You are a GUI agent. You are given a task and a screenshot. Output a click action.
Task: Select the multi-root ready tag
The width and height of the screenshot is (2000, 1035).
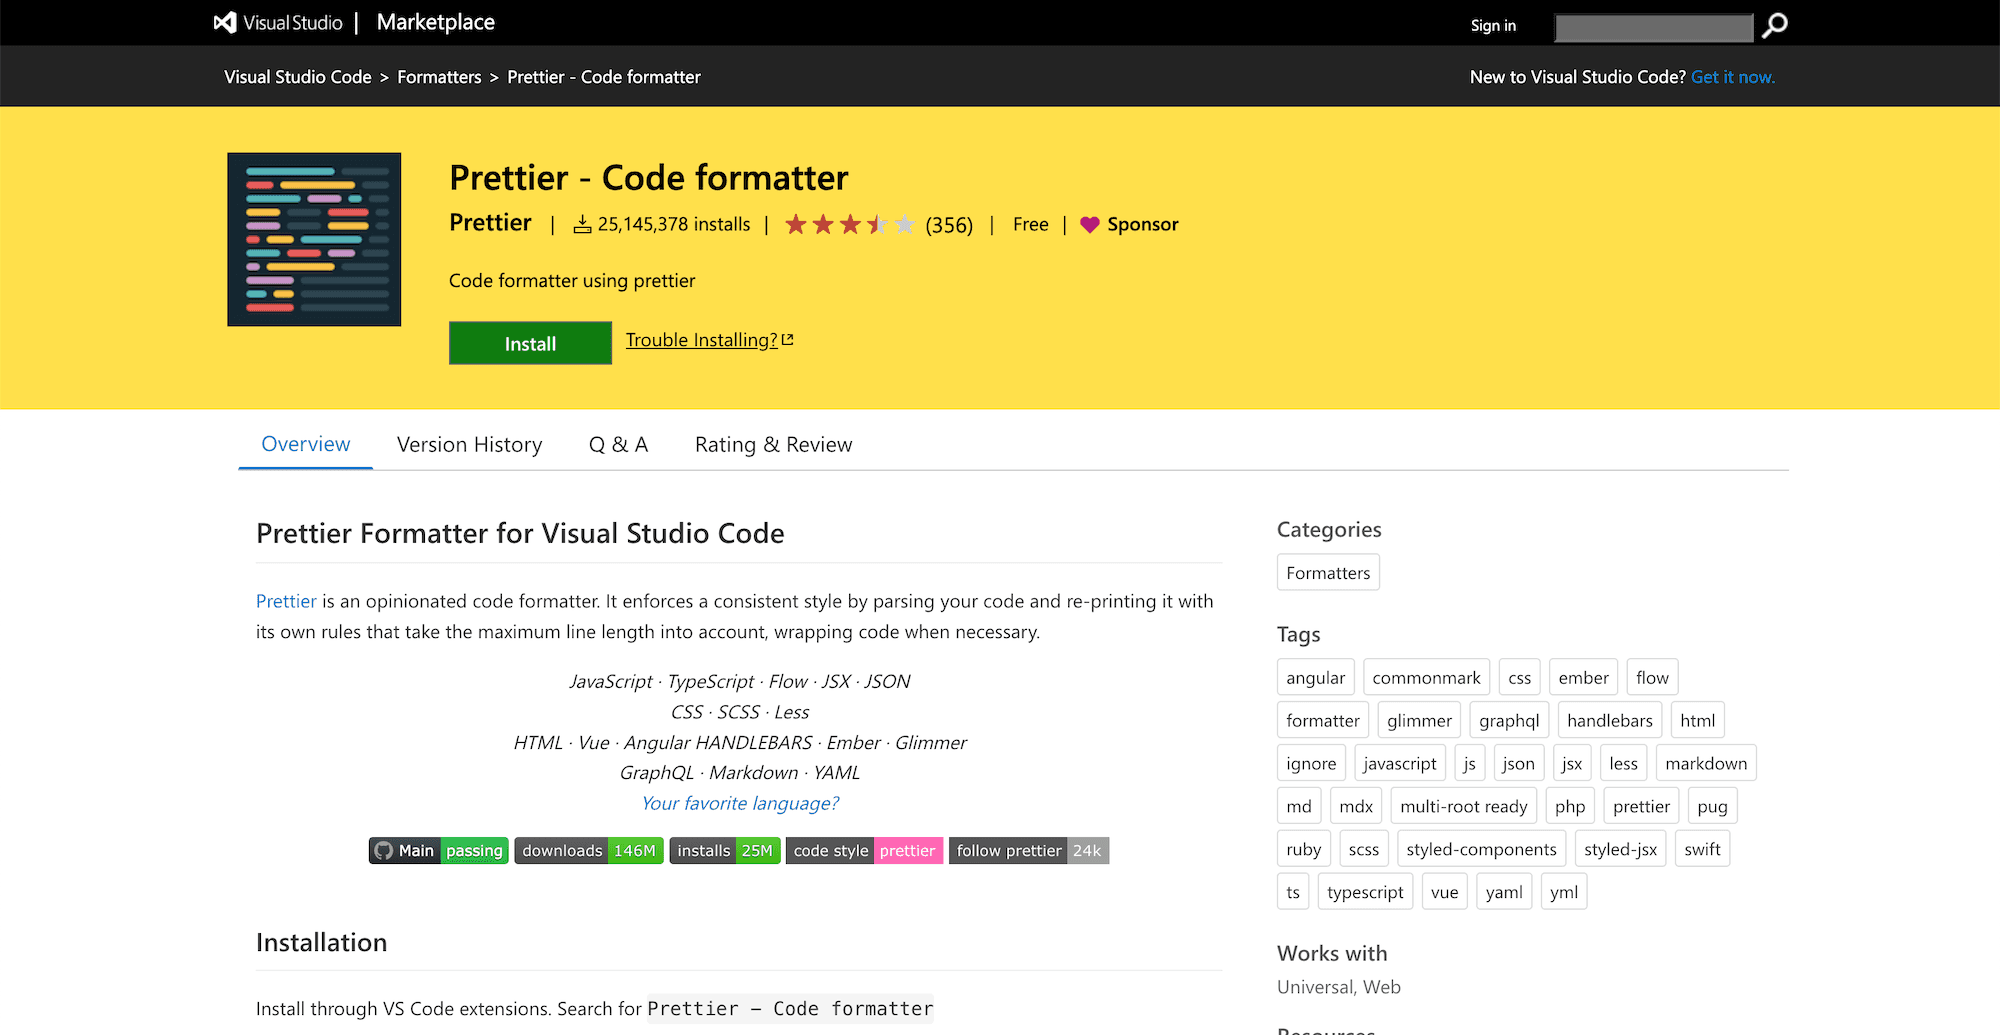click(1464, 807)
